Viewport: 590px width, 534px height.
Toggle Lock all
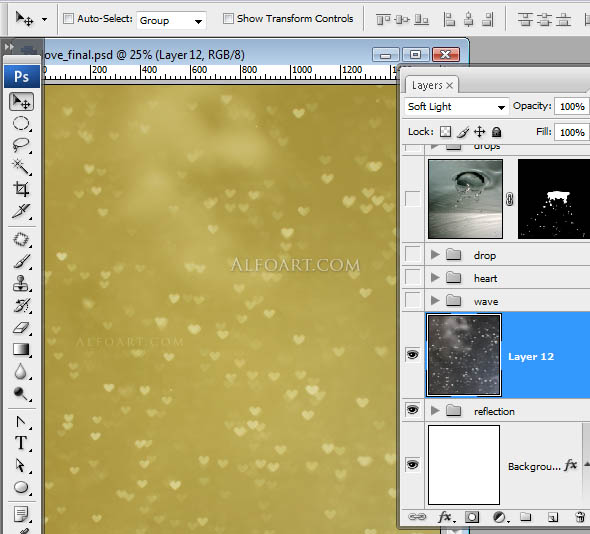pos(497,132)
